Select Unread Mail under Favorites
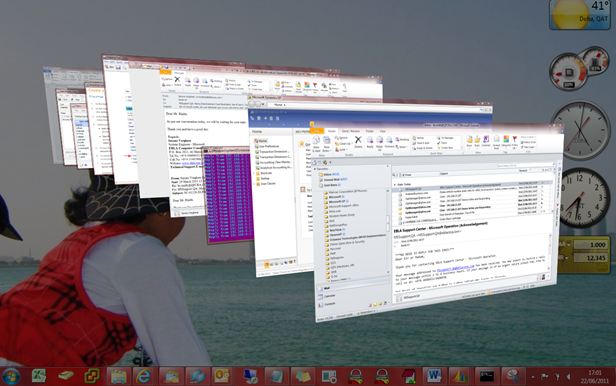The image size is (616, 386). (333, 179)
